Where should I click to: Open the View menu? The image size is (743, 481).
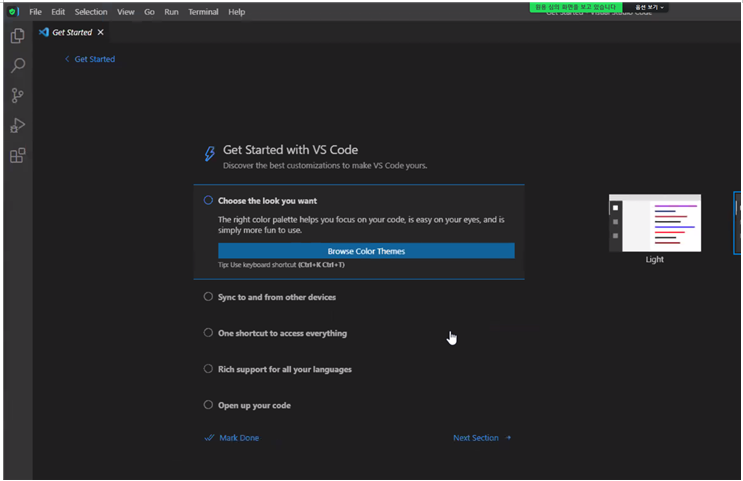pyautogui.click(x=126, y=12)
